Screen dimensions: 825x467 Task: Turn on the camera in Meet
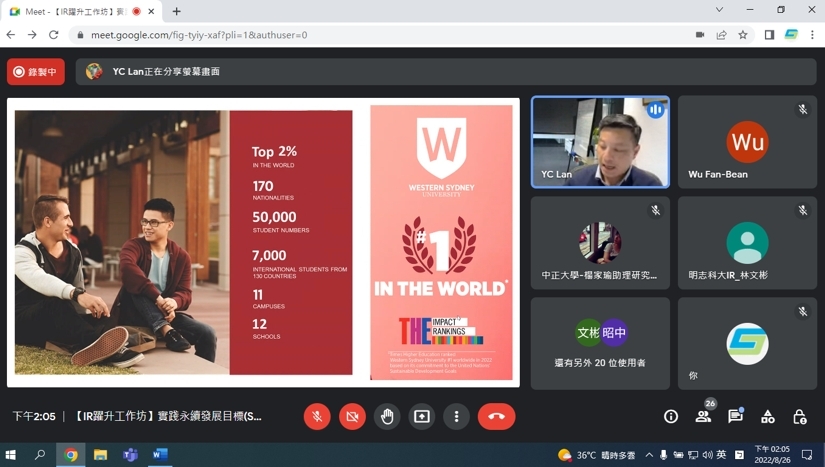point(352,417)
